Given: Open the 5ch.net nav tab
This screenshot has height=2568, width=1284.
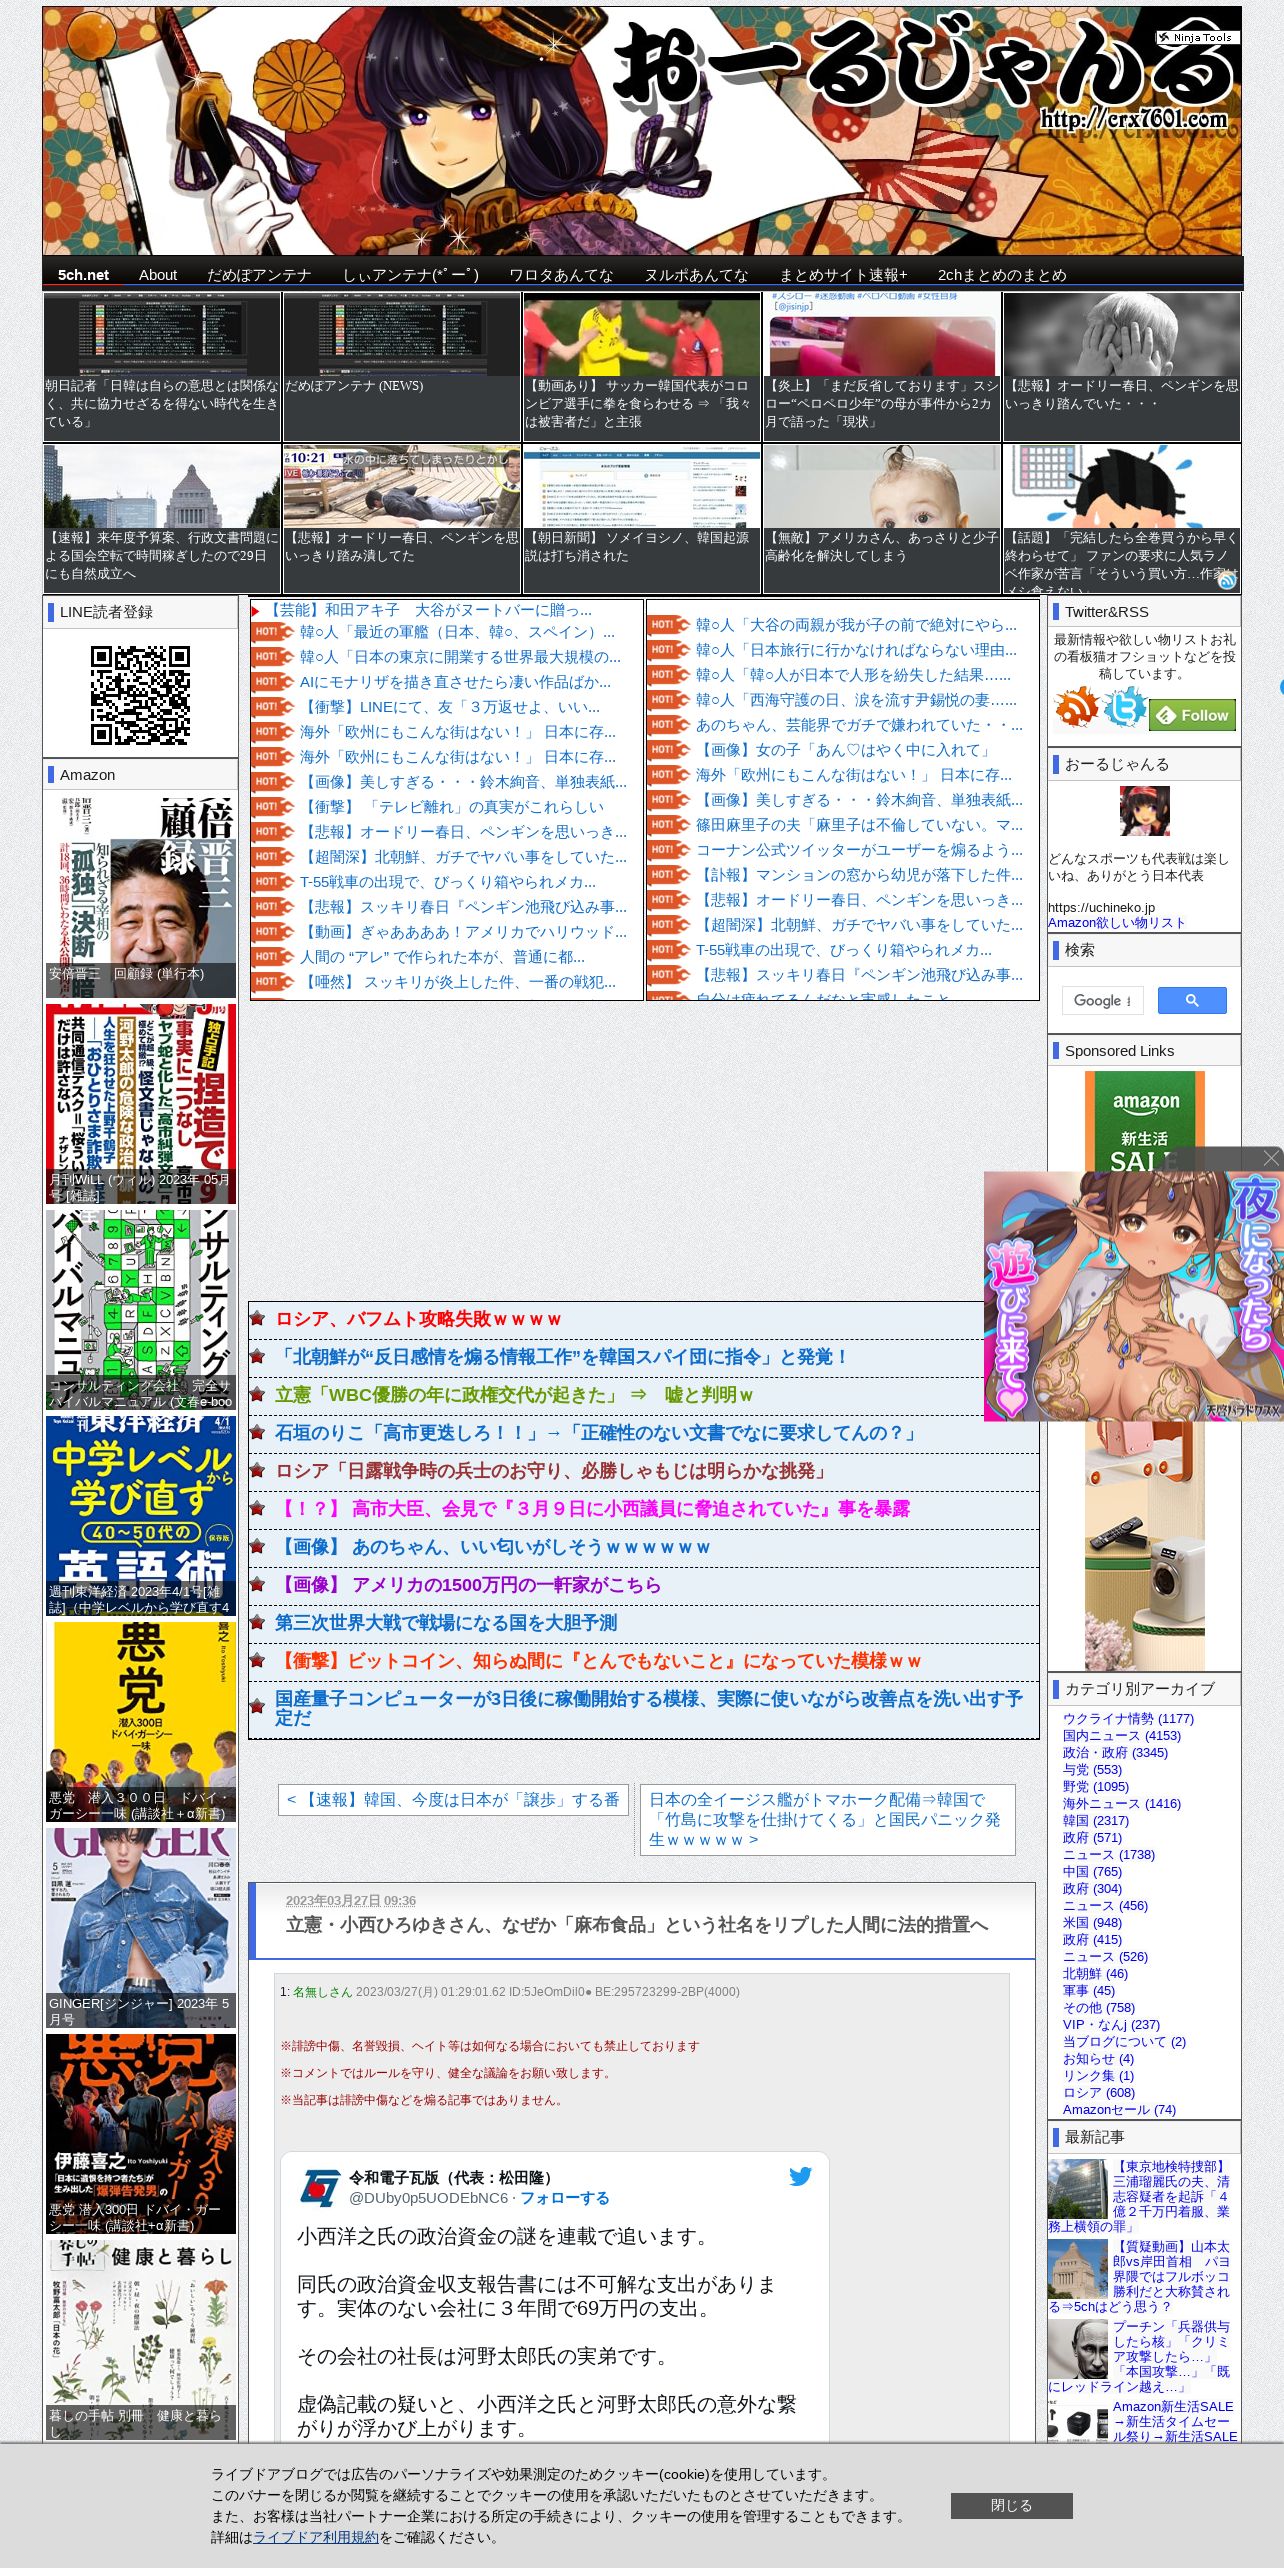Looking at the screenshot, I should (x=83, y=275).
